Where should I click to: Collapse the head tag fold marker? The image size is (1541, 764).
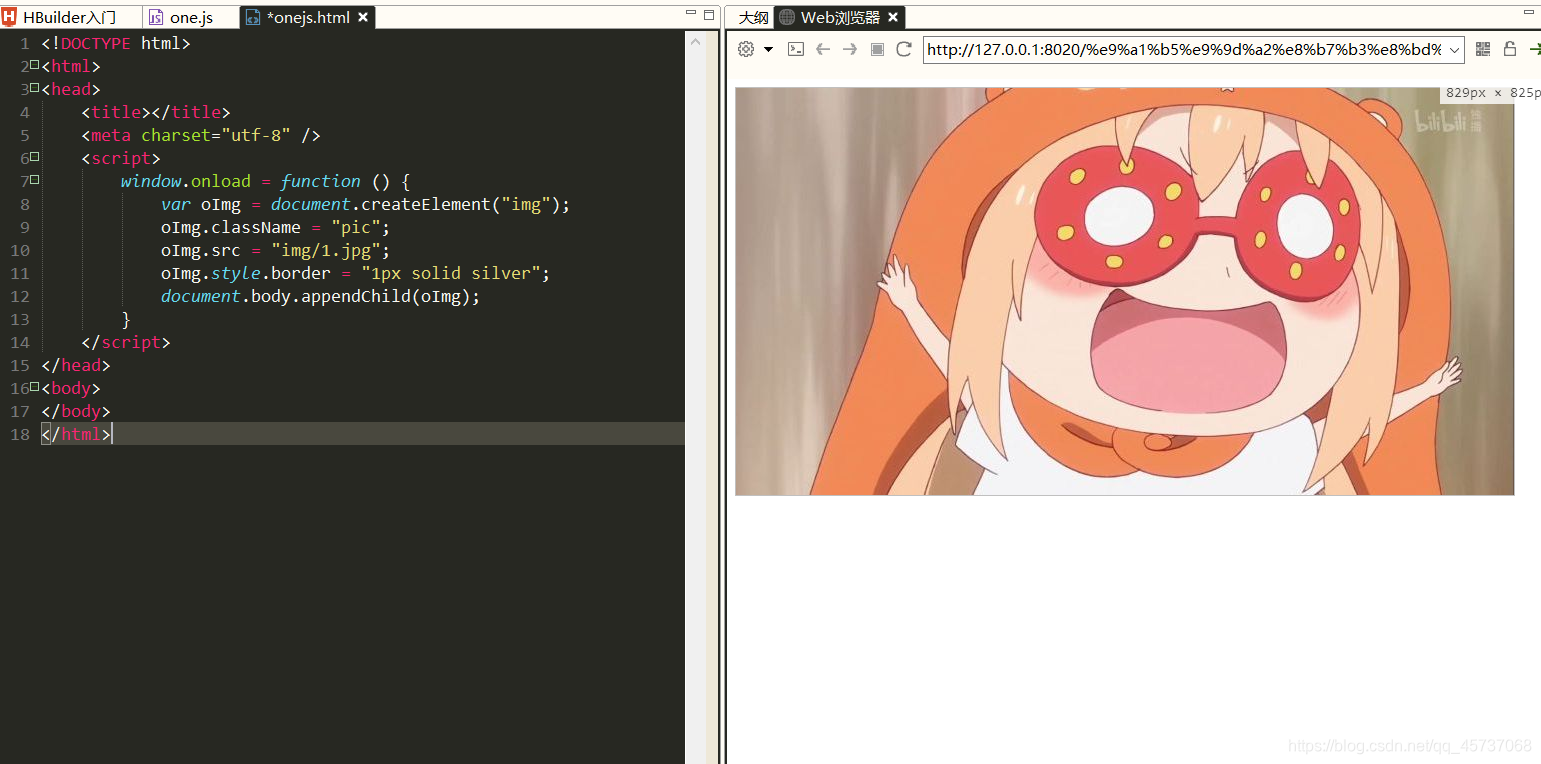(34, 87)
